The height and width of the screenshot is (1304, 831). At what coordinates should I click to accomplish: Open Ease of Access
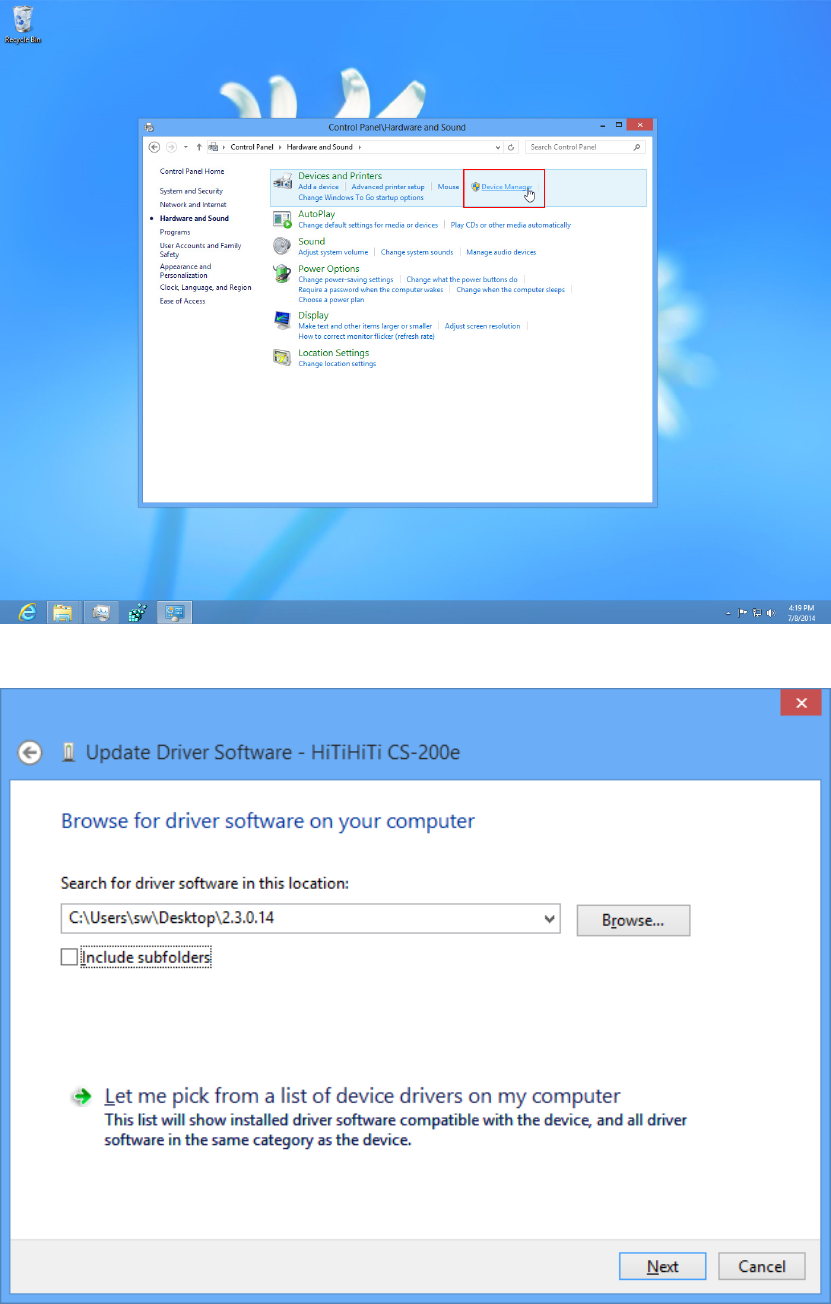tap(182, 301)
